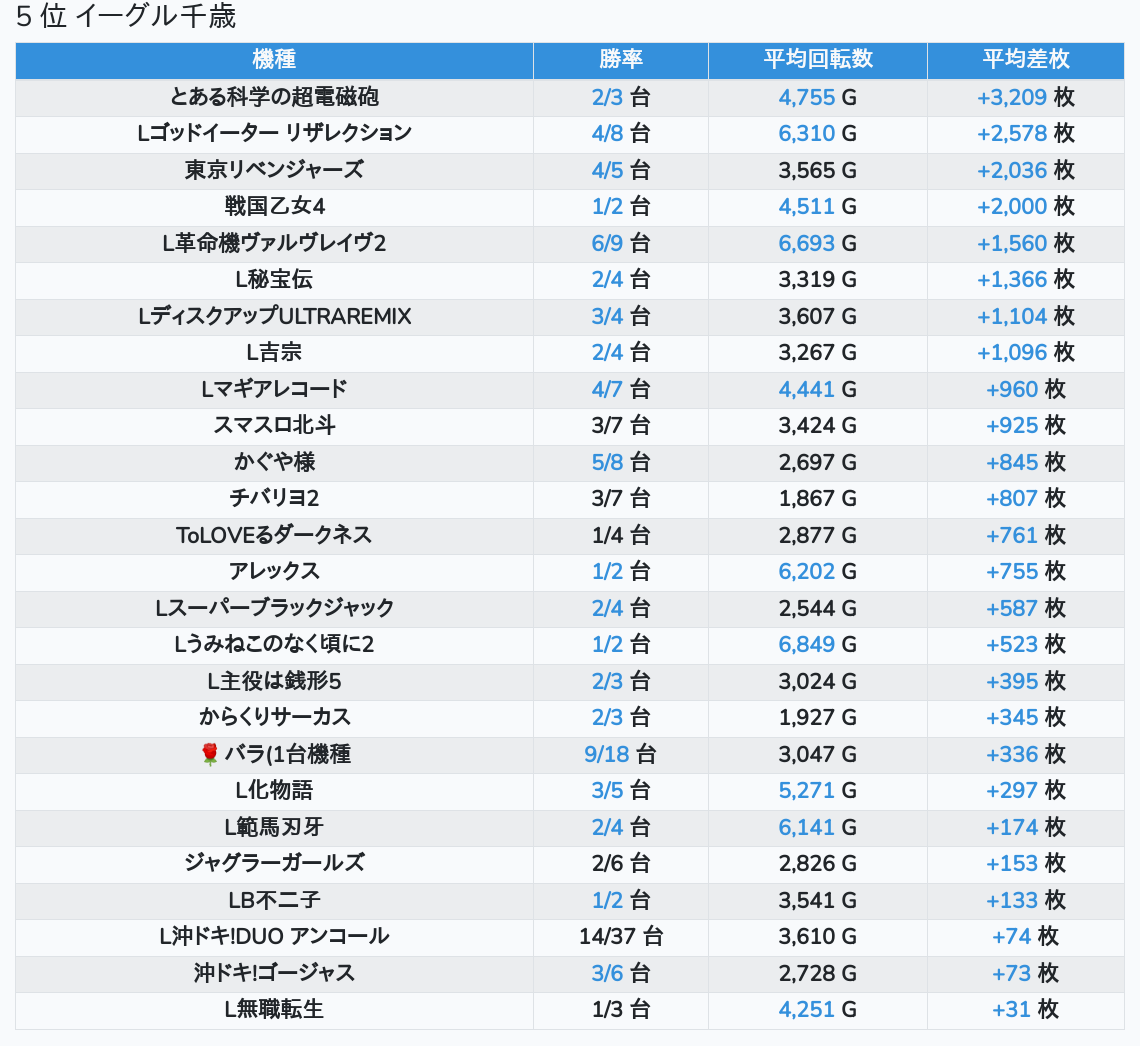Viewport: 1140px width, 1046px height.
Task: Click the 9/18 win rate value
Action: point(606,754)
